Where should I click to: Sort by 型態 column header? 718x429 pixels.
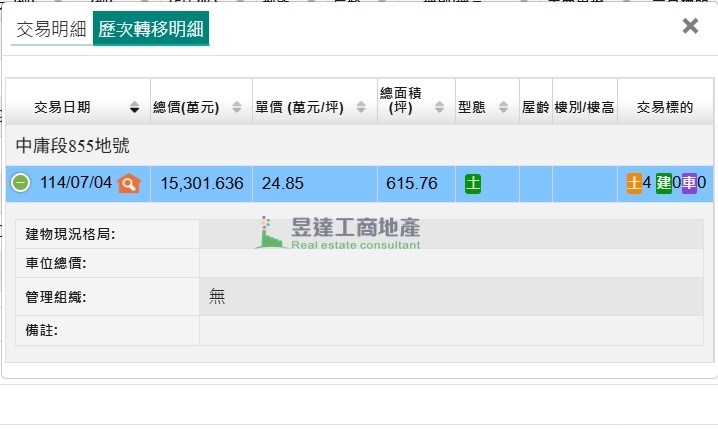(487, 107)
